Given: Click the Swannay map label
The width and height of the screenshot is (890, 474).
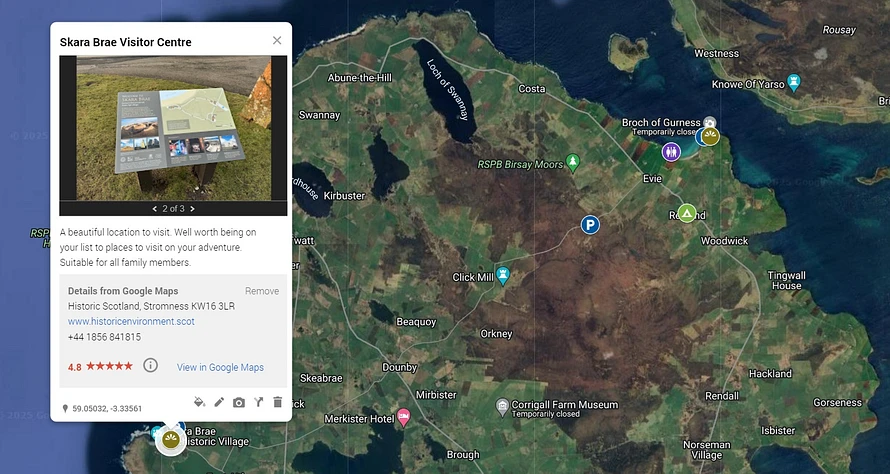Looking at the screenshot, I should click(320, 115).
